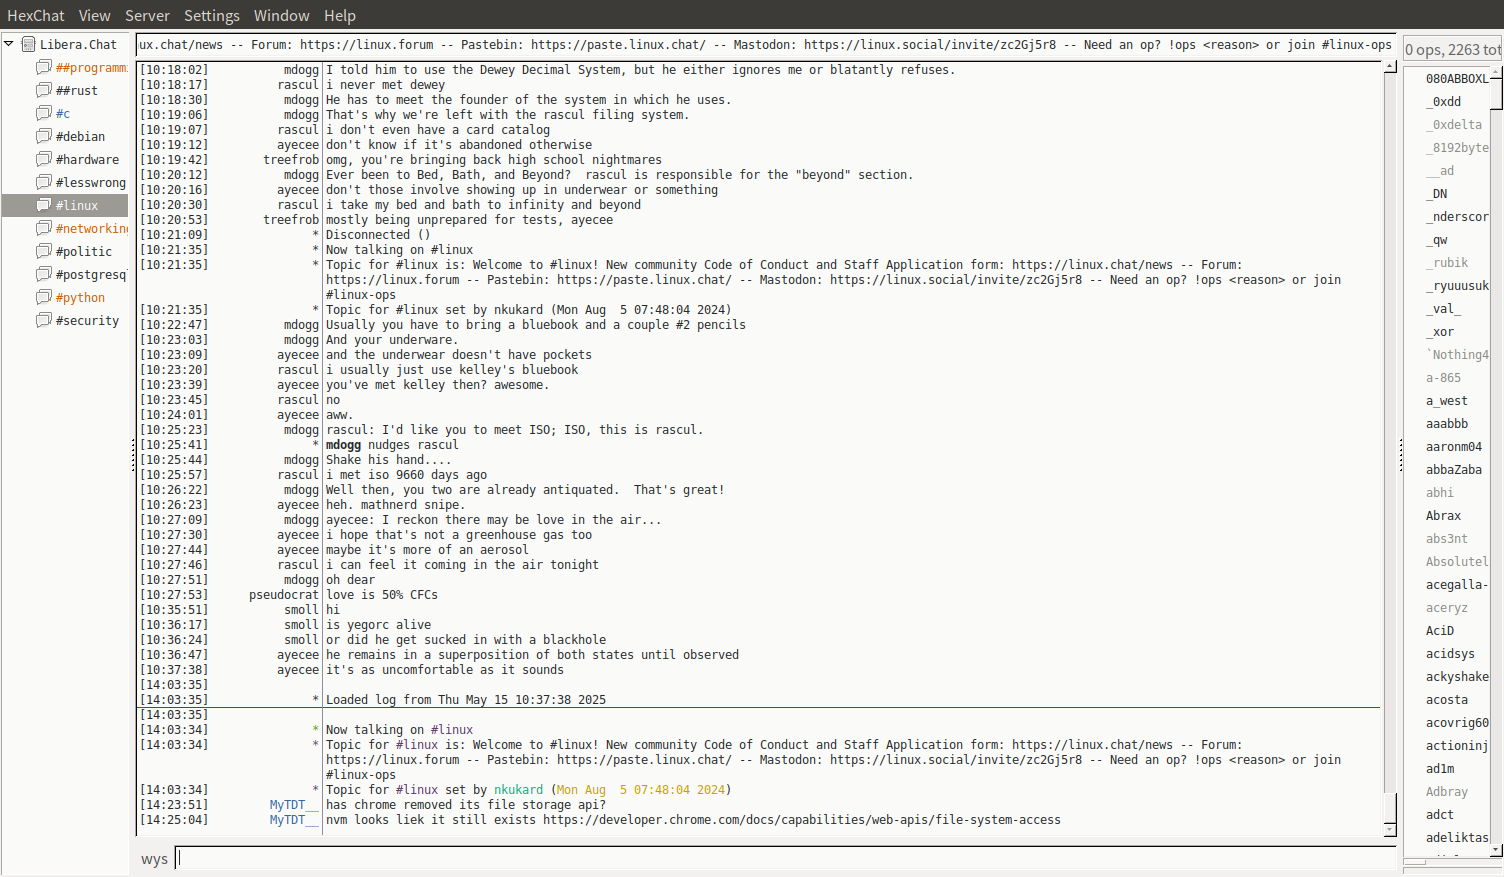Click the nkukard nickname in the topic line
This screenshot has height=877, width=1504.
click(x=518, y=790)
